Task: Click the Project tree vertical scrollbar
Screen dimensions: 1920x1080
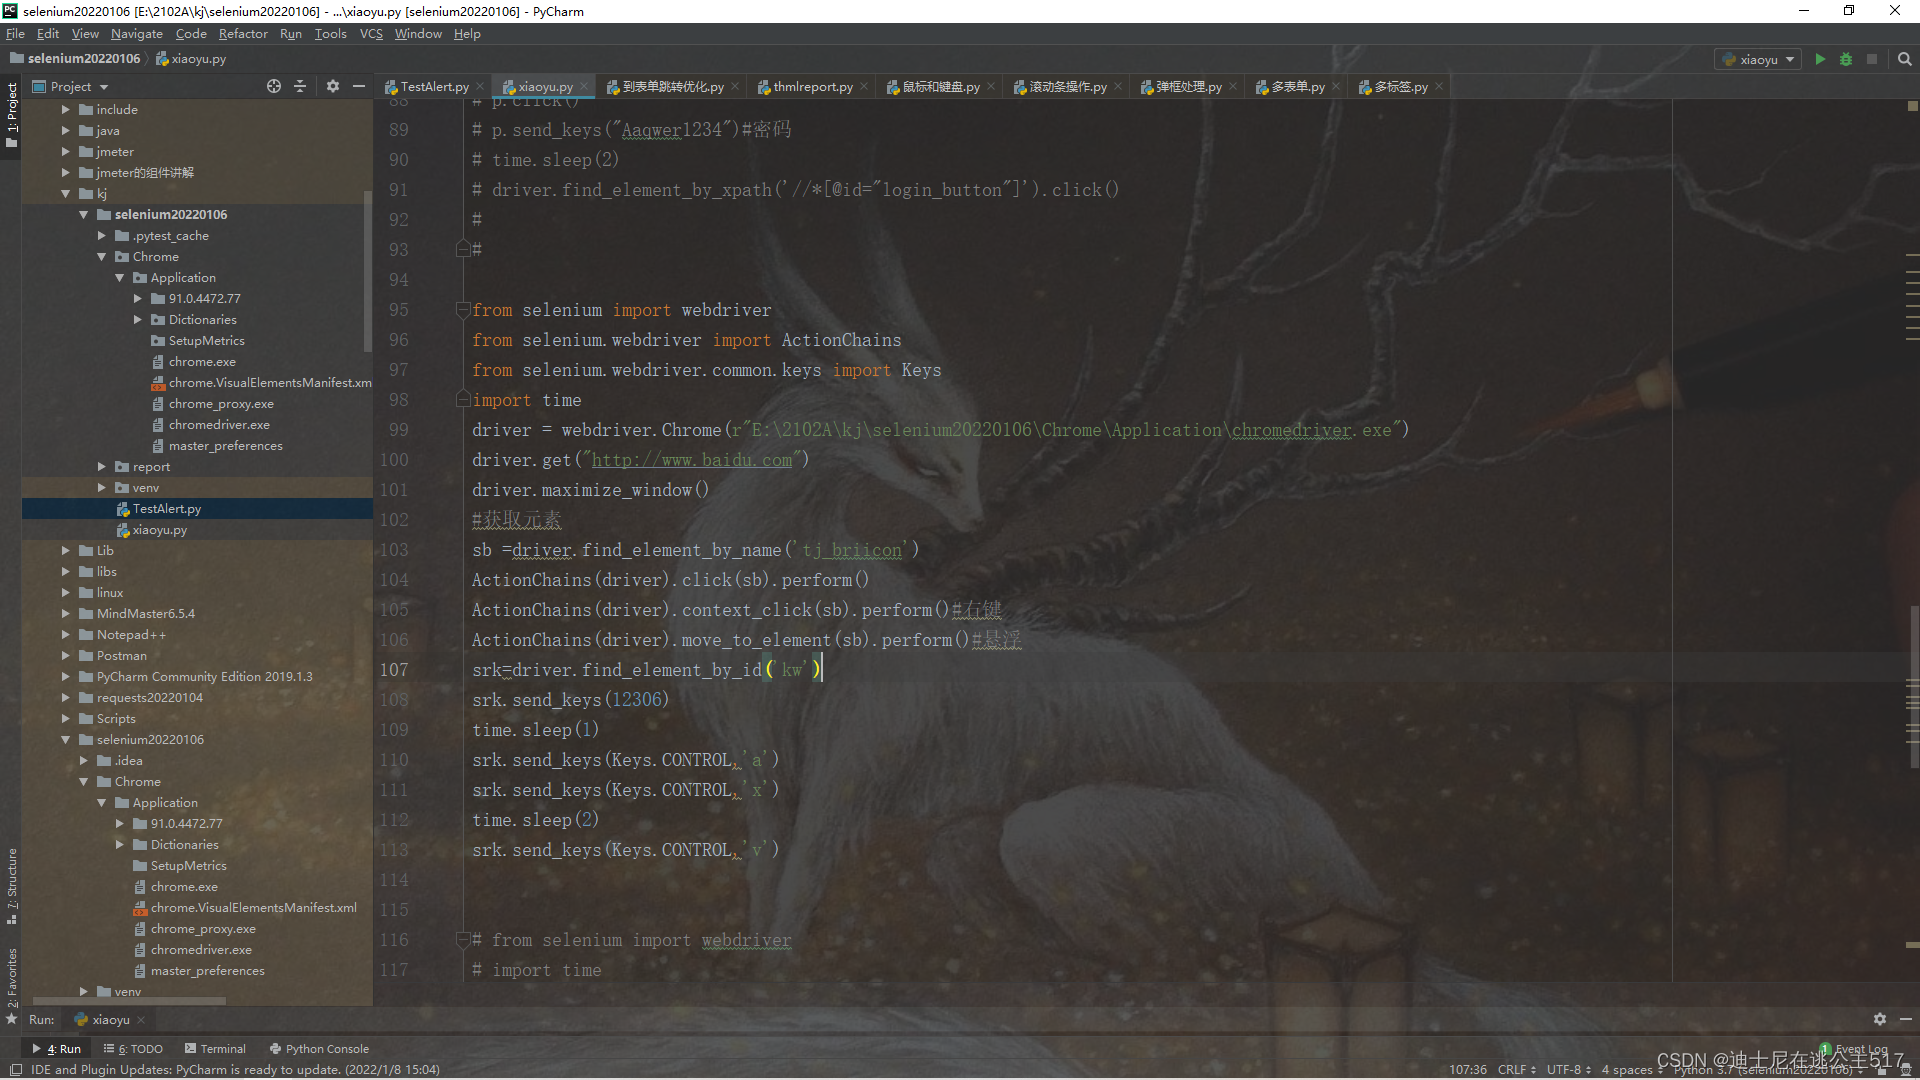Action: point(368,270)
